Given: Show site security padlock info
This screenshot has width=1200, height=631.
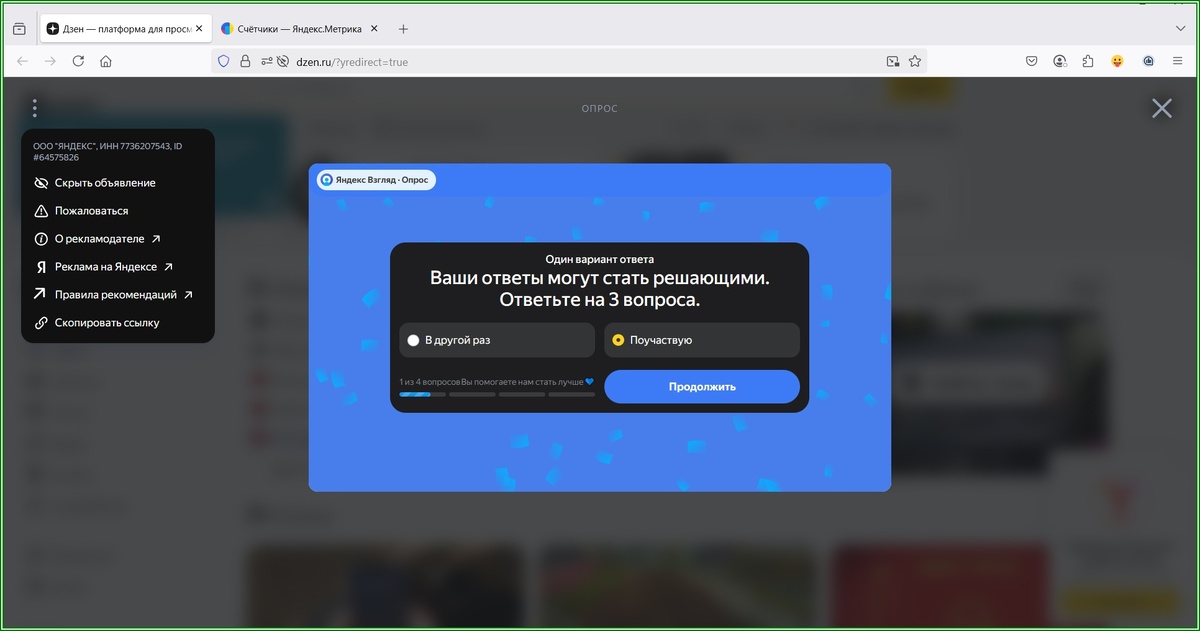Looking at the screenshot, I should click(245, 61).
